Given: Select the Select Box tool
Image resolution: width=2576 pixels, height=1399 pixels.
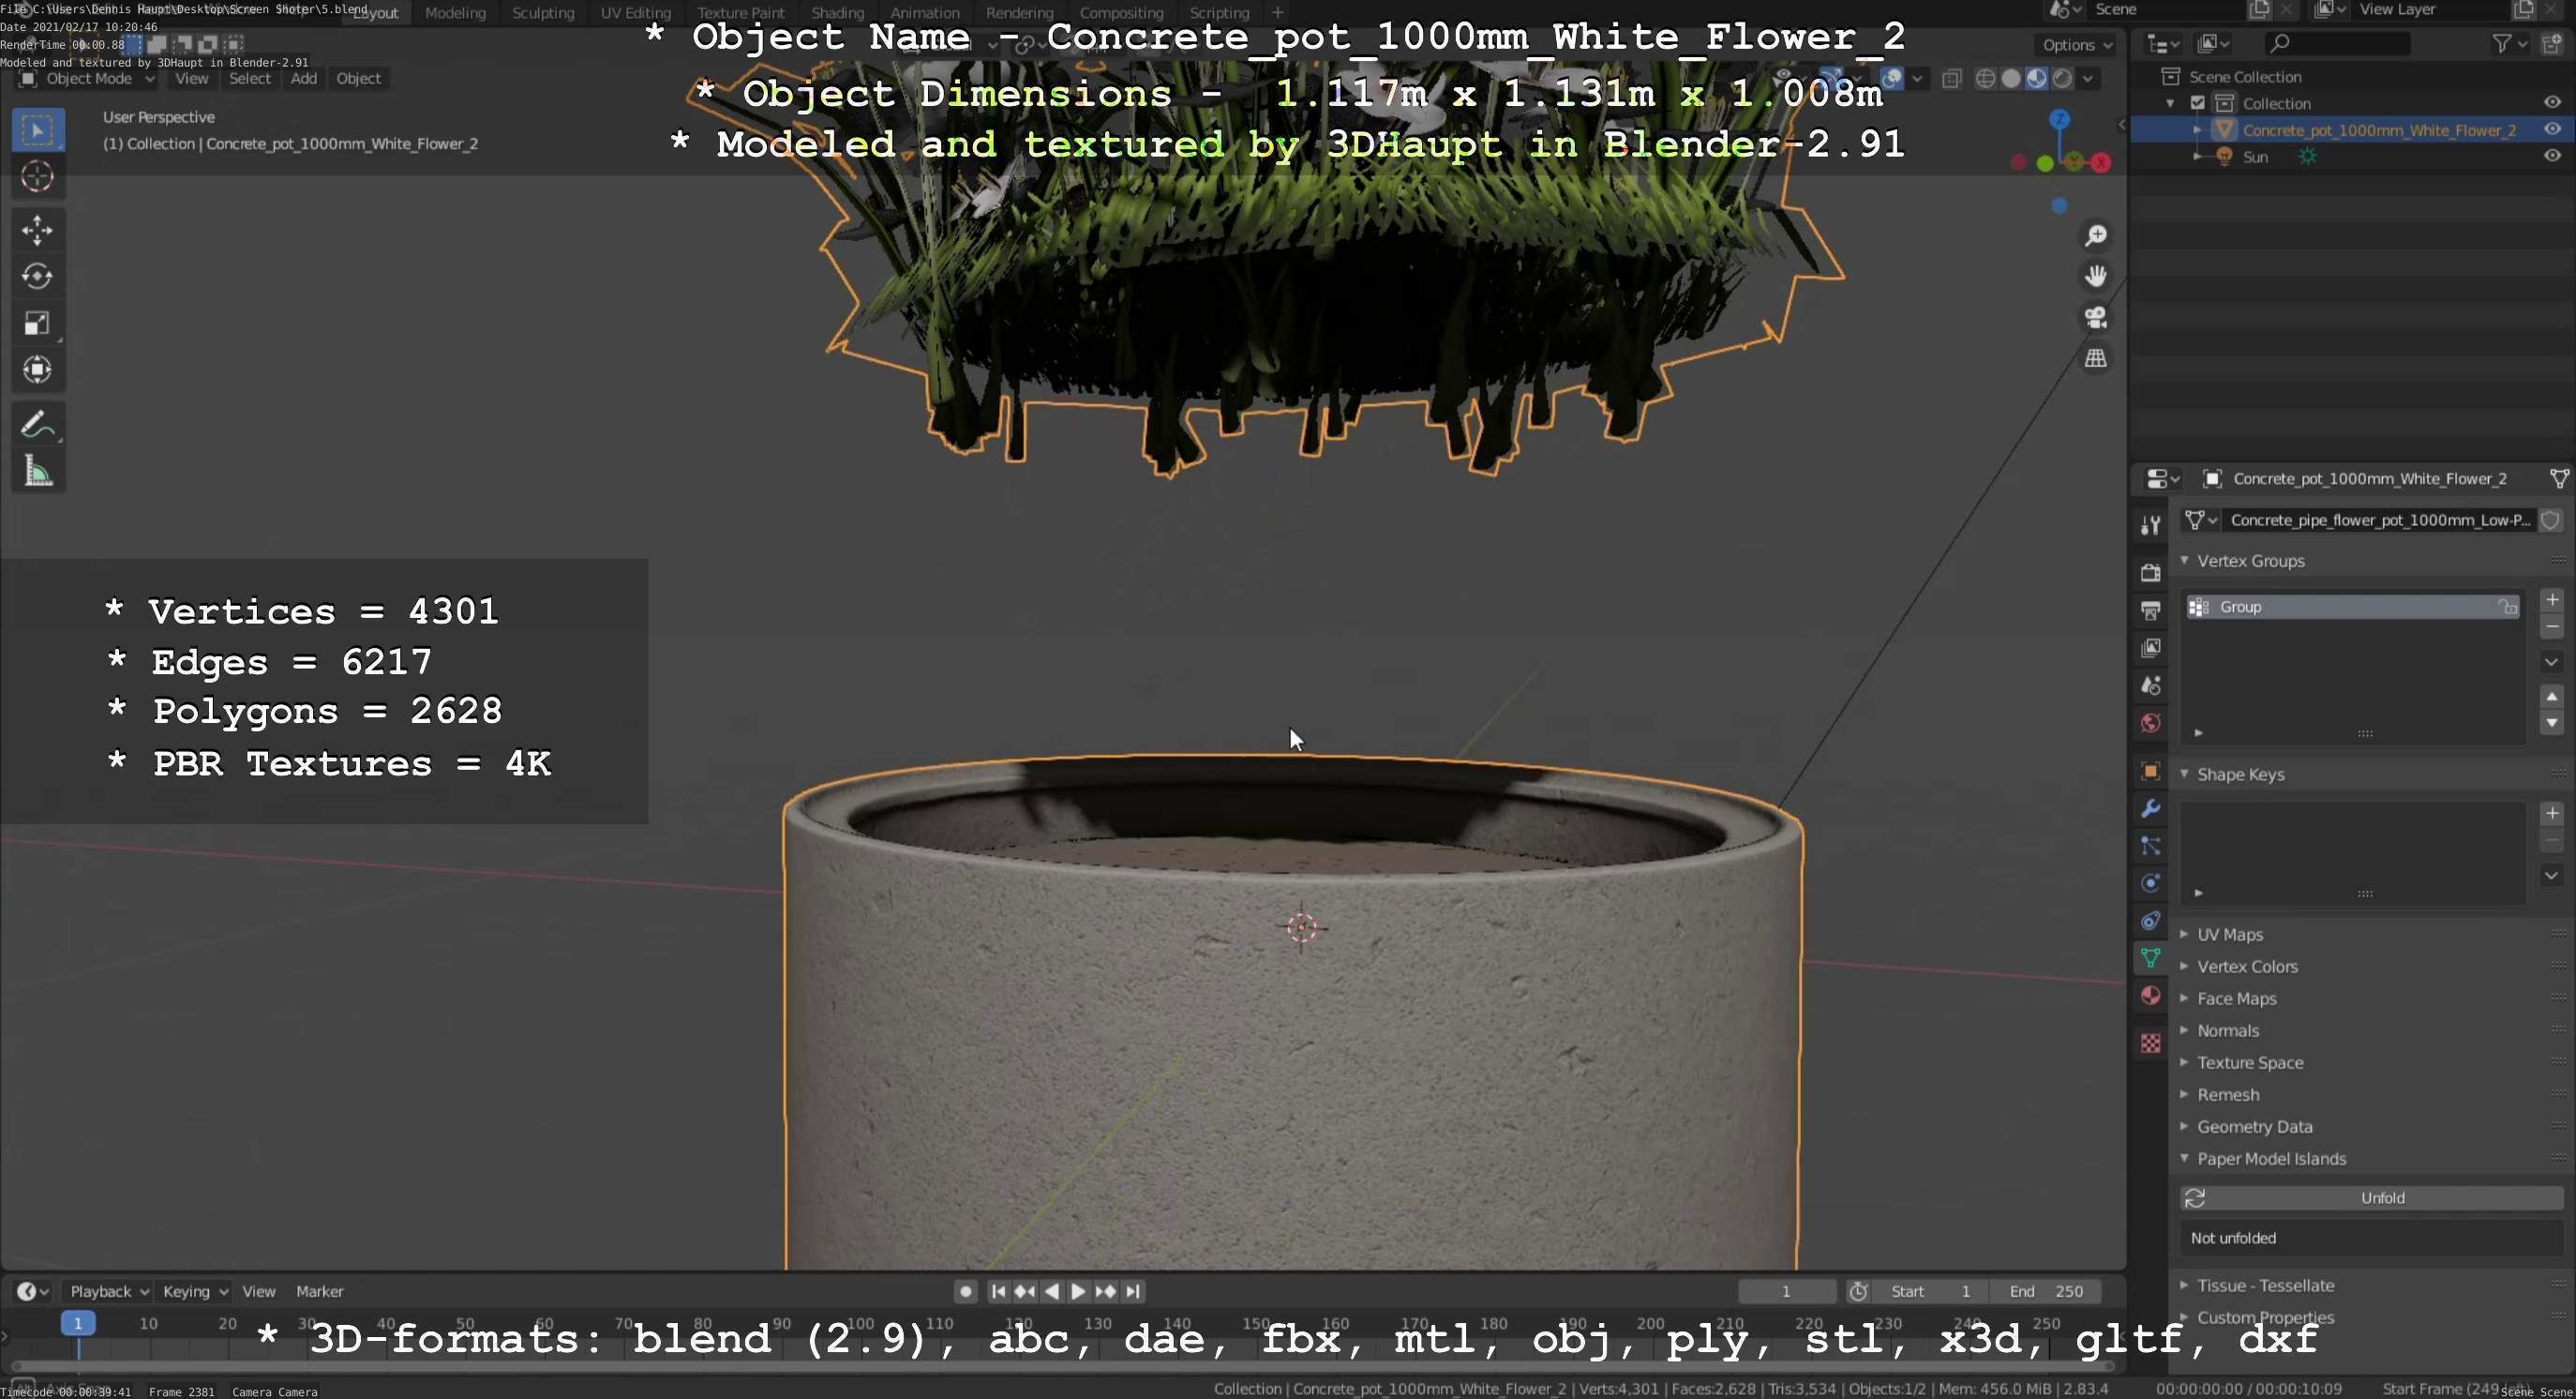Looking at the screenshot, I should click(38, 130).
